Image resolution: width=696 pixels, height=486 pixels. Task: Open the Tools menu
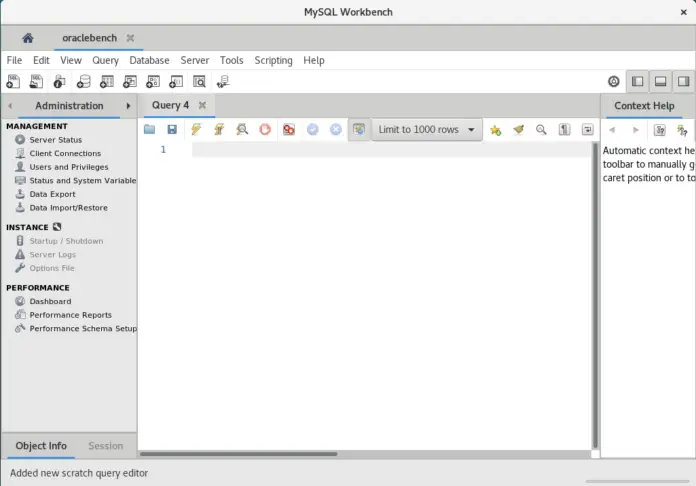(232, 60)
